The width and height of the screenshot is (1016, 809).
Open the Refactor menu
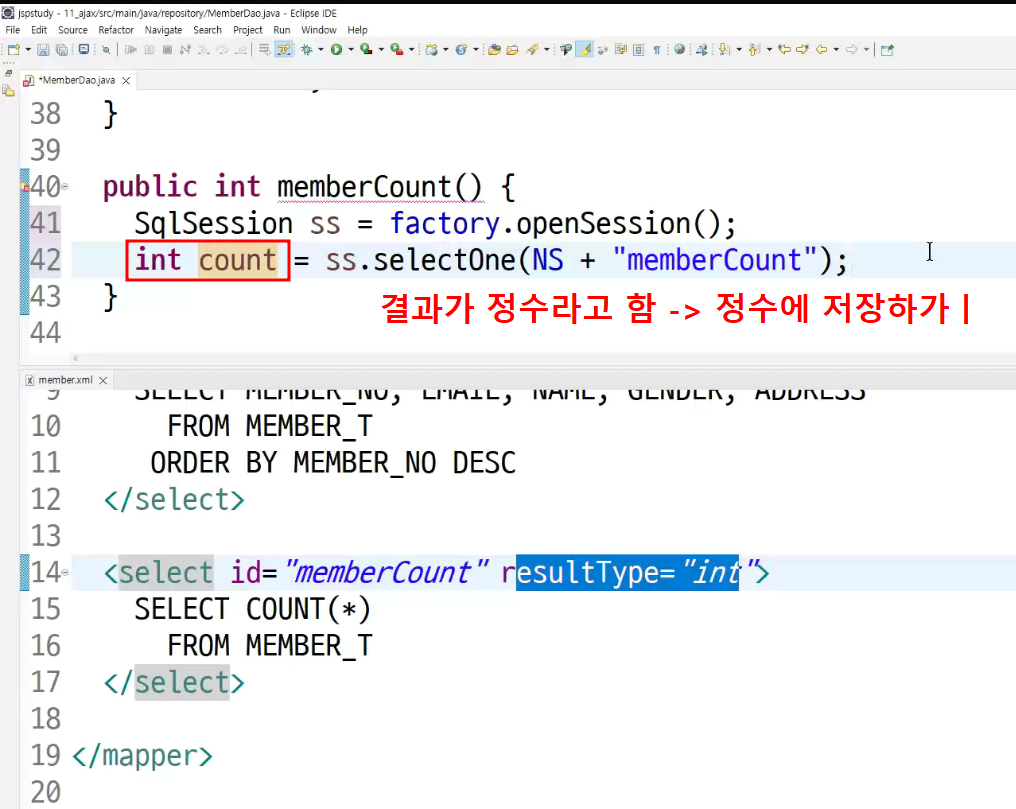pyautogui.click(x=116, y=30)
